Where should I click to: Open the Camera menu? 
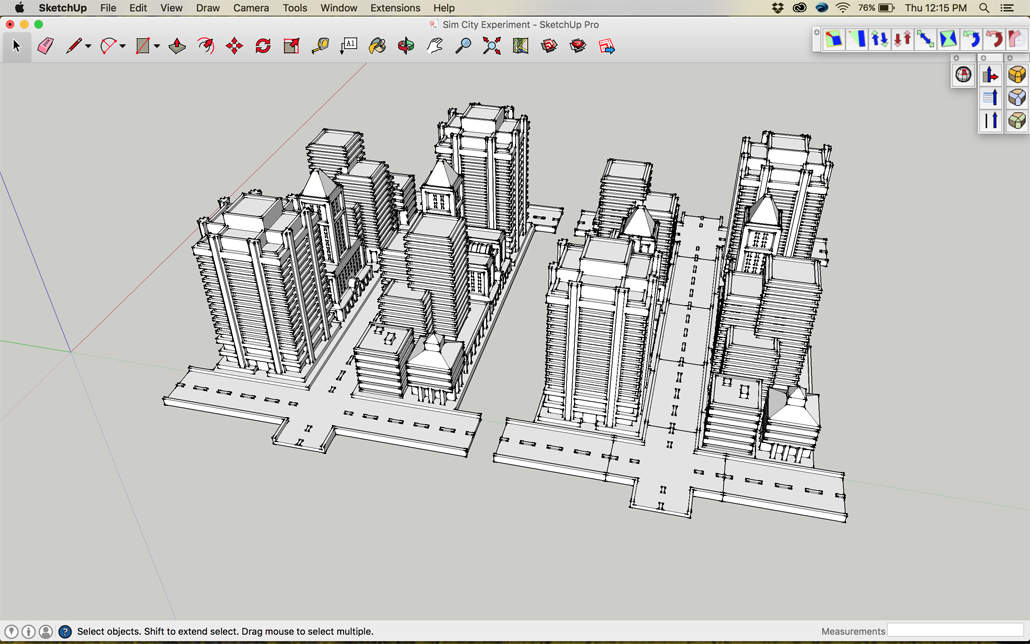250,8
